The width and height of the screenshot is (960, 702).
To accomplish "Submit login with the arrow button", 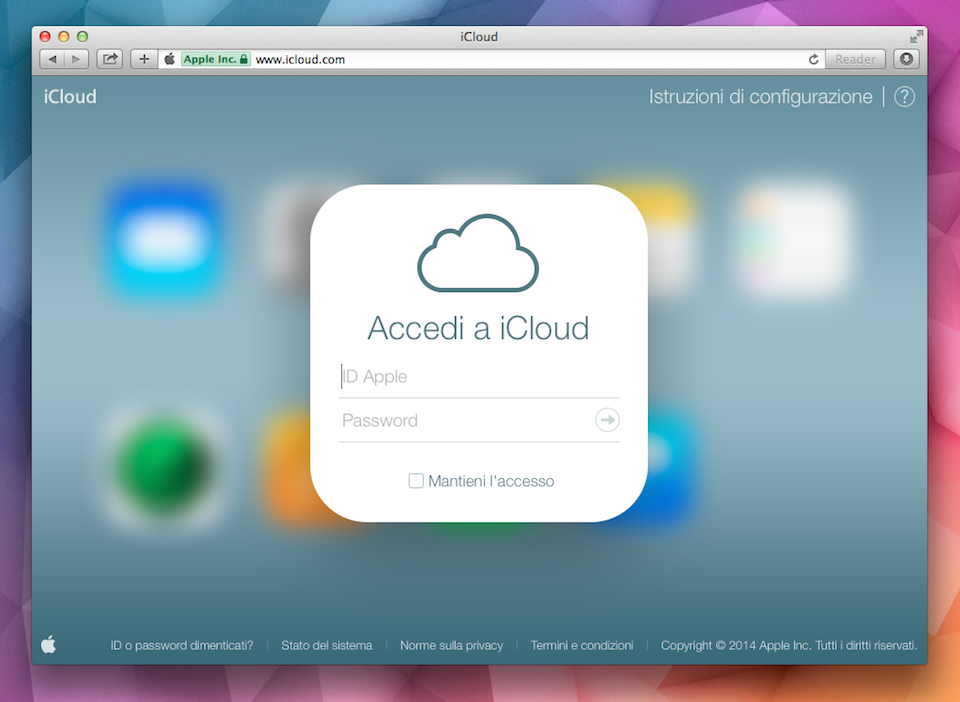I will click(x=607, y=420).
